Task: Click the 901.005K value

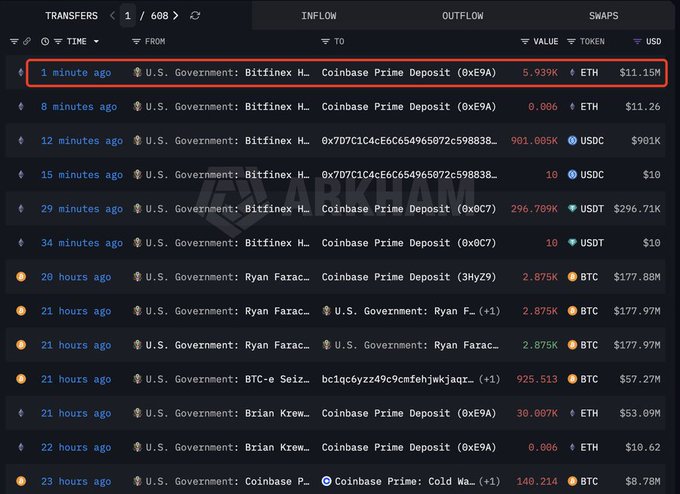Action: pyautogui.click(x=534, y=141)
